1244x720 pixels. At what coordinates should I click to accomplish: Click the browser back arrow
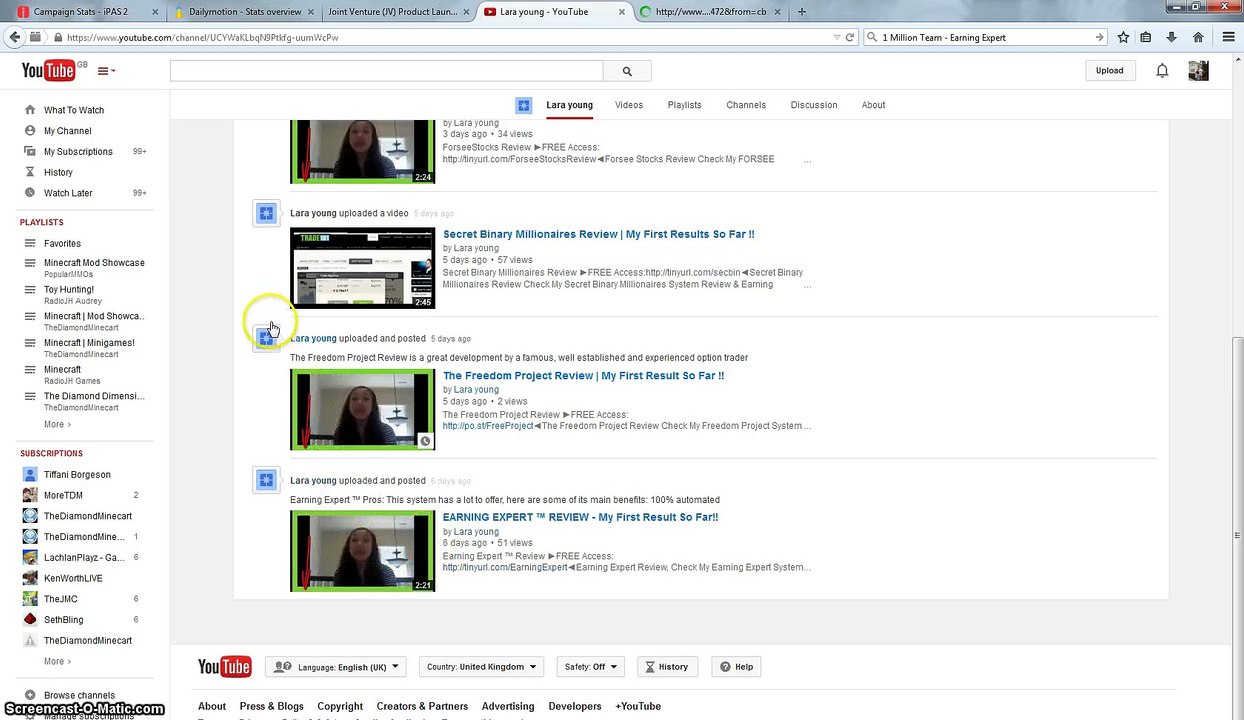pyautogui.click(x=14, y=37)
